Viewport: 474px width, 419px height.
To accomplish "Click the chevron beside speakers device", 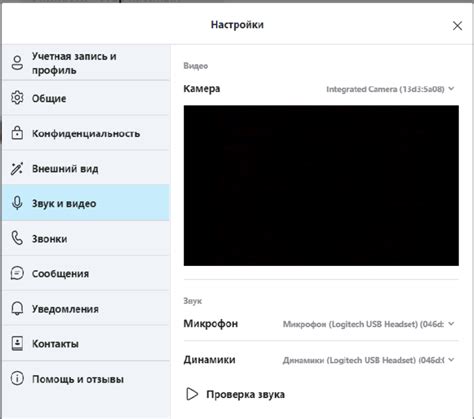I will (451, 360).
